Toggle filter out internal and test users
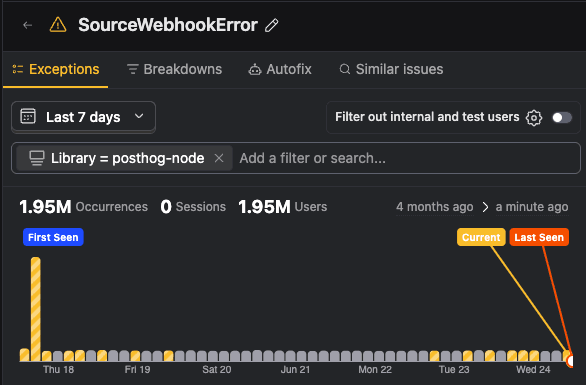The width and height of the screenshot is (586, 385). pos(562,118)
